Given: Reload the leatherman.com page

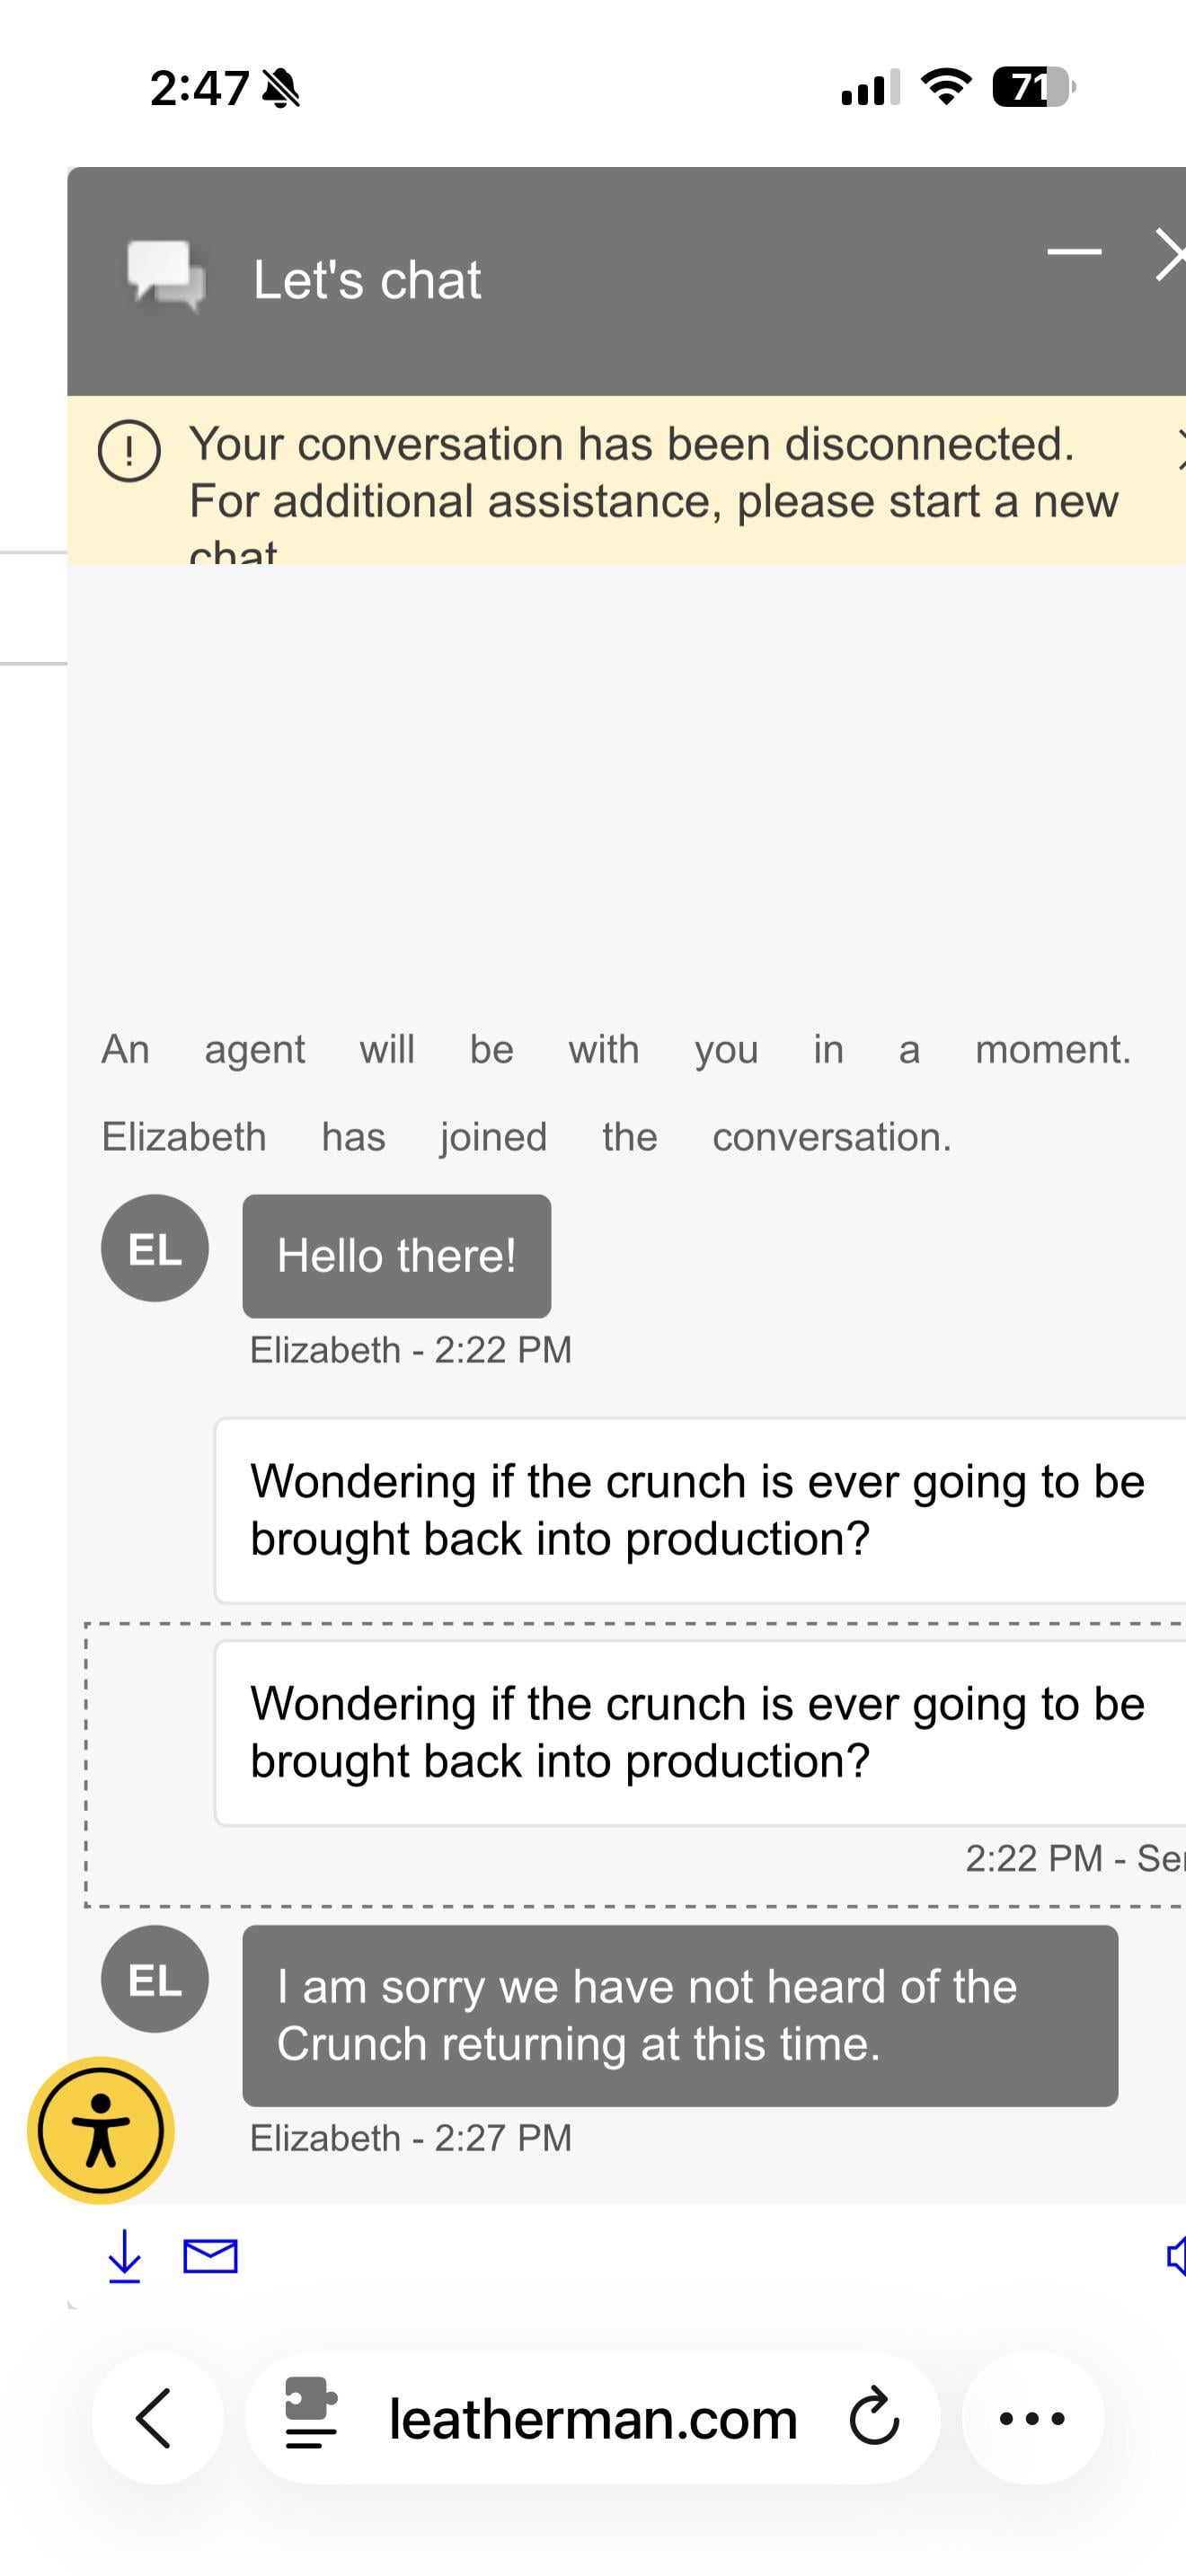Looking at the screenshot, I should pyautogui.click(x=874, y=2418).
